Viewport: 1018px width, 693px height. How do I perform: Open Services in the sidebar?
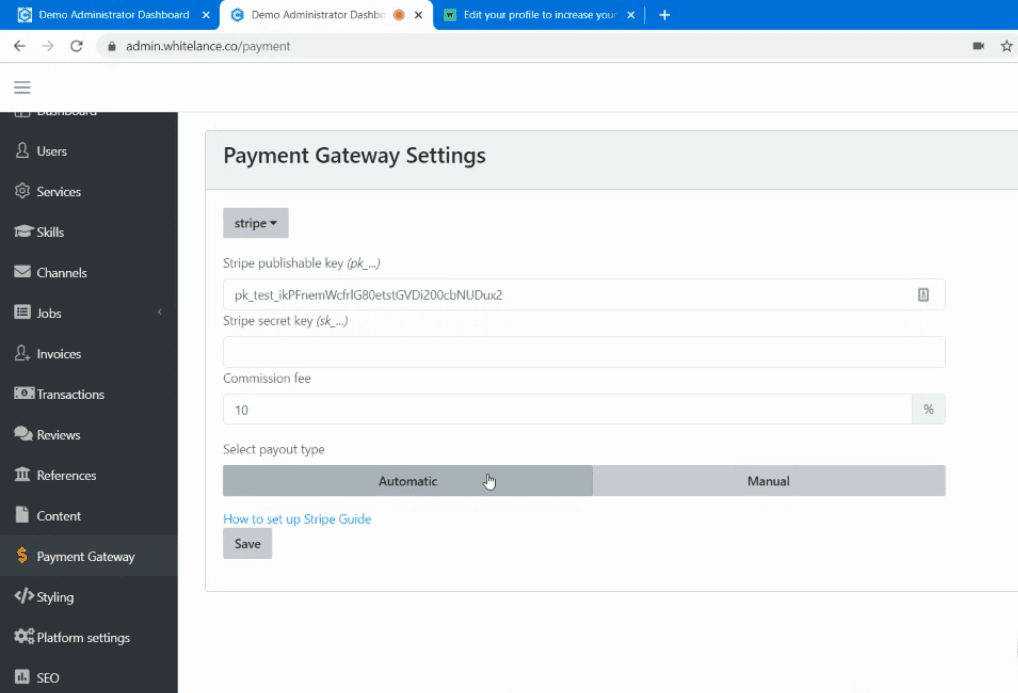(x=89, y=192)
